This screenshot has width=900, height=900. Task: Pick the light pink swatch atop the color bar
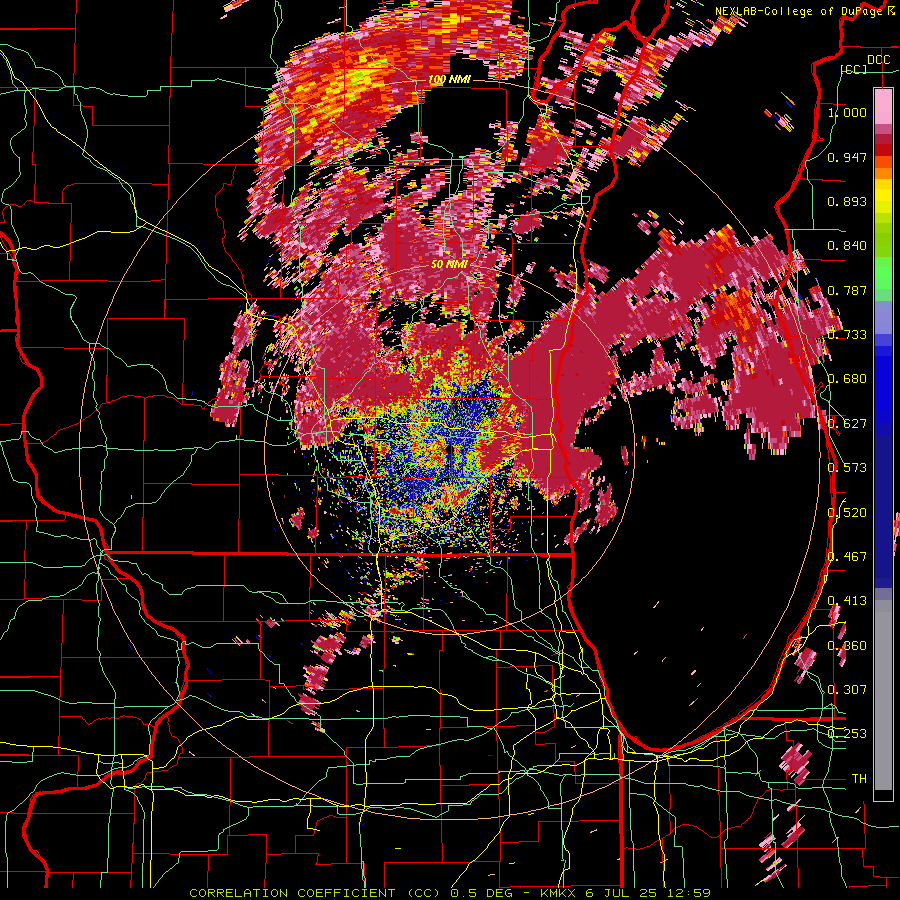click(x=883, y=106)
